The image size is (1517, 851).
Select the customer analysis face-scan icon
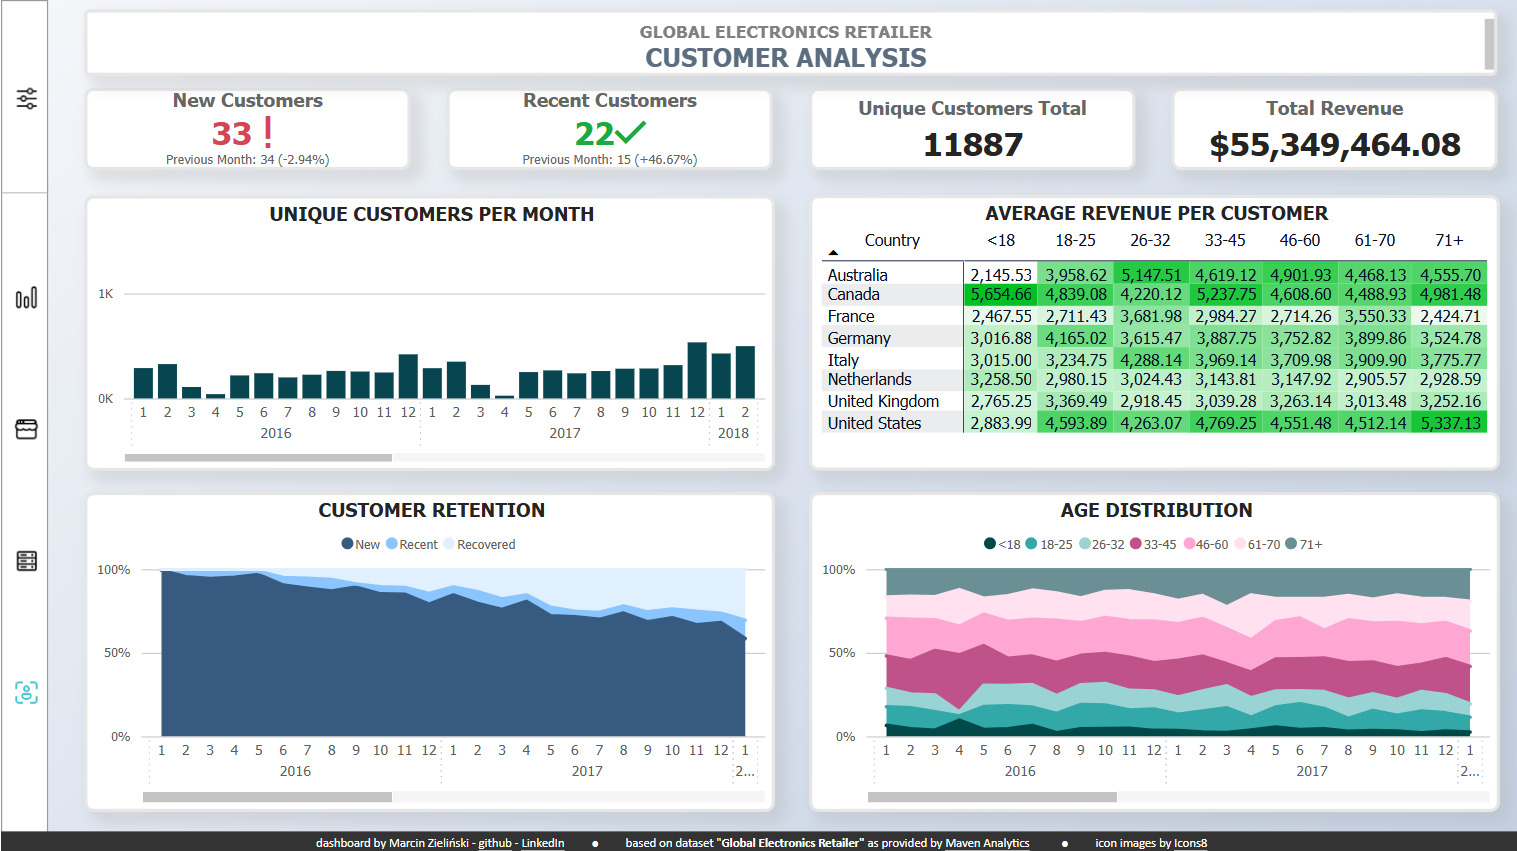tap(27, 692)
